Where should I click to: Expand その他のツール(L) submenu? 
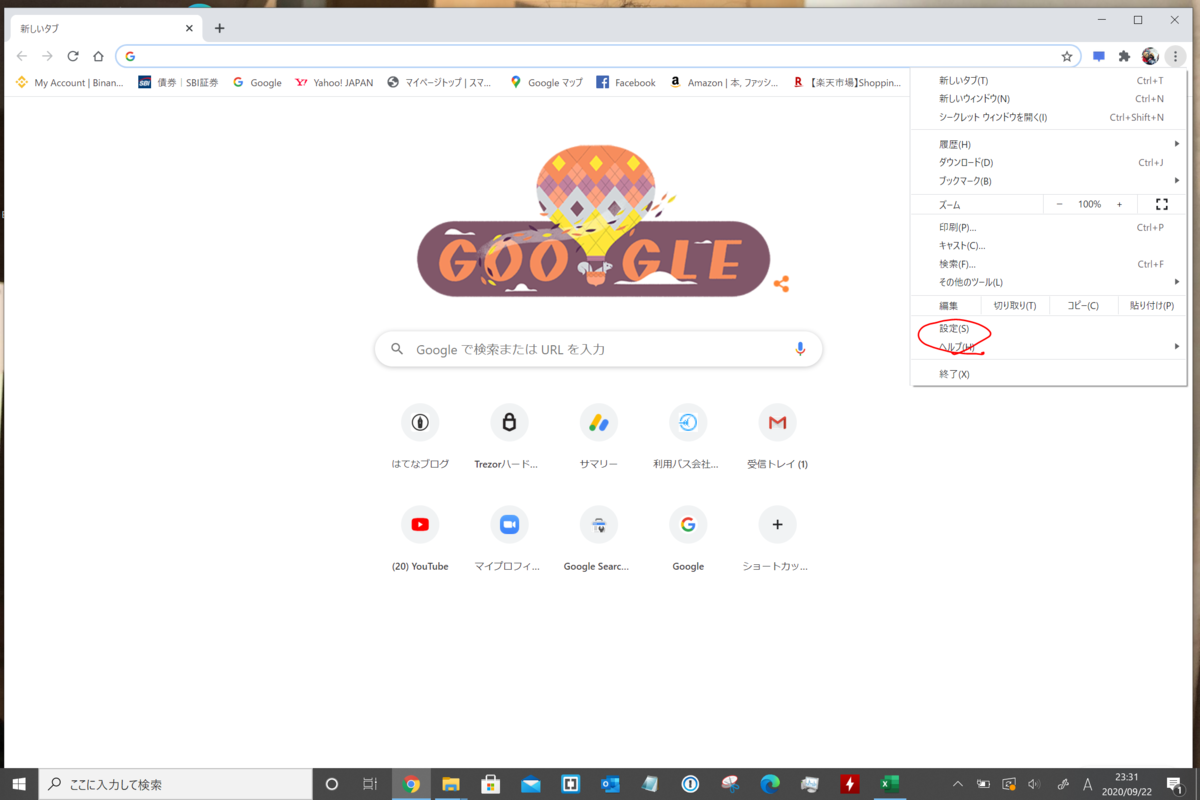[1049, 282]
